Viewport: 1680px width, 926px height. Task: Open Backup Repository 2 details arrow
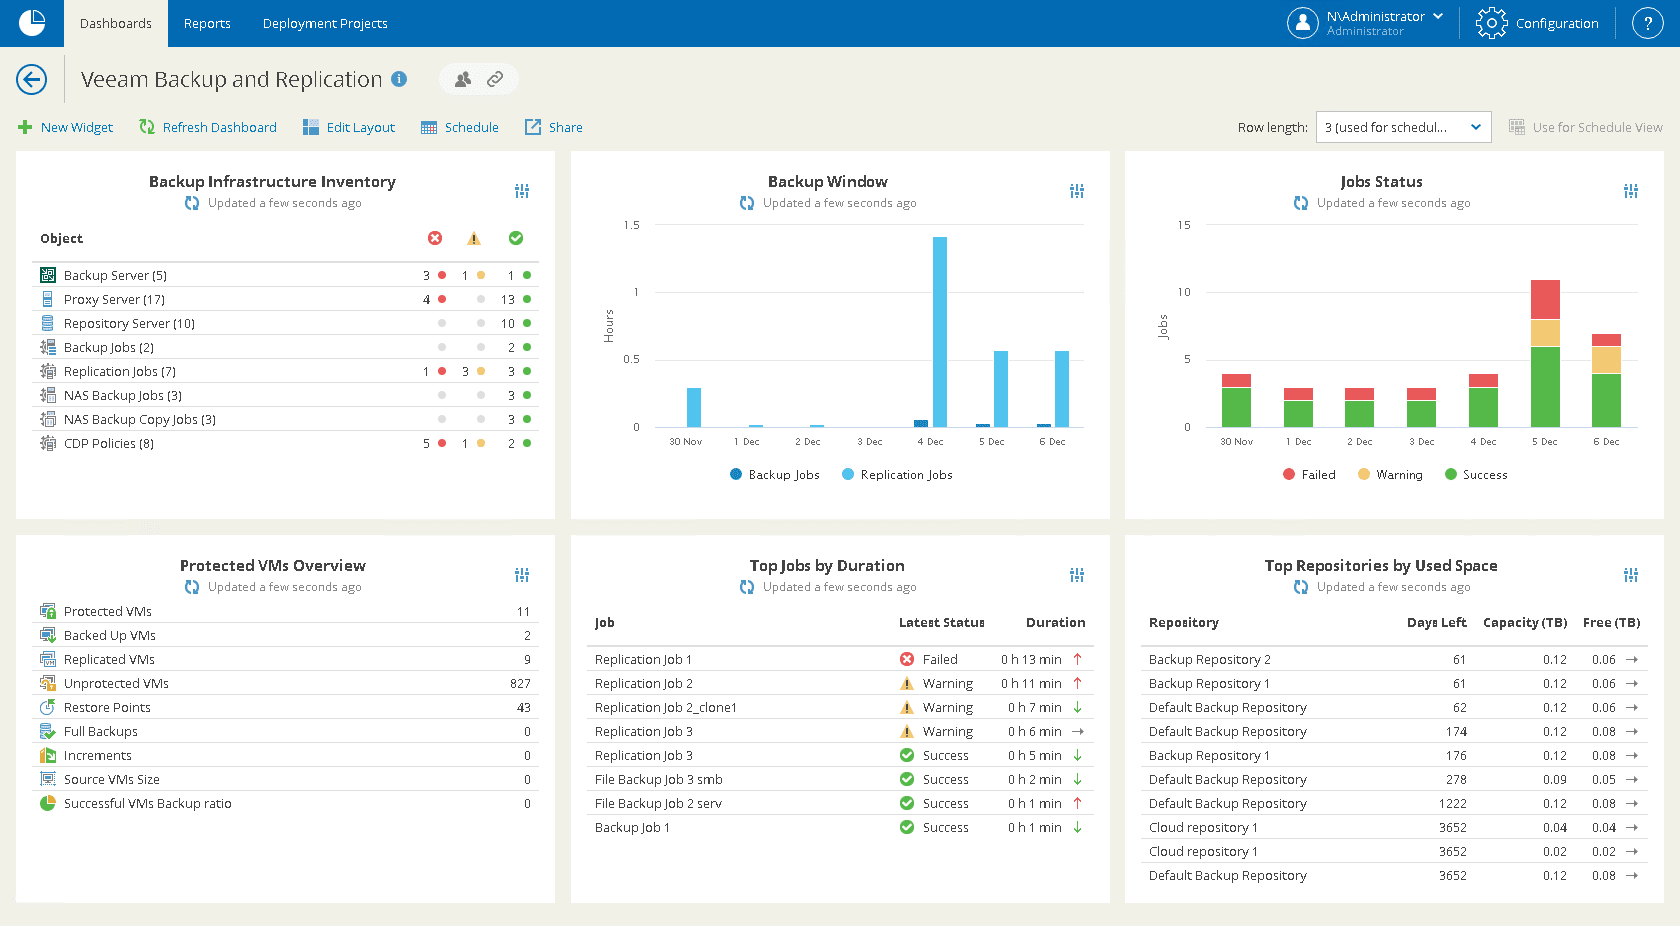tap(1631, 660)
